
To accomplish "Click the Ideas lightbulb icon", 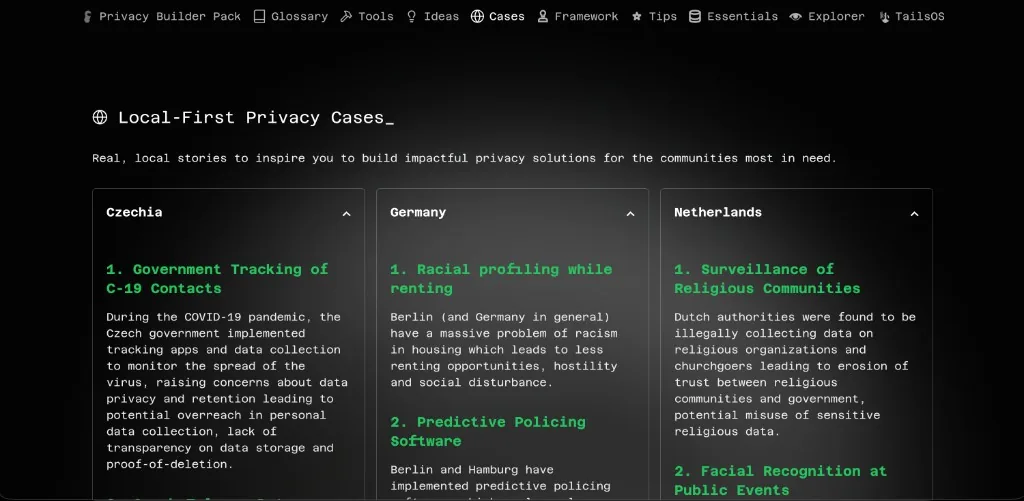I will pyautogui.click(x=411, y=17).
